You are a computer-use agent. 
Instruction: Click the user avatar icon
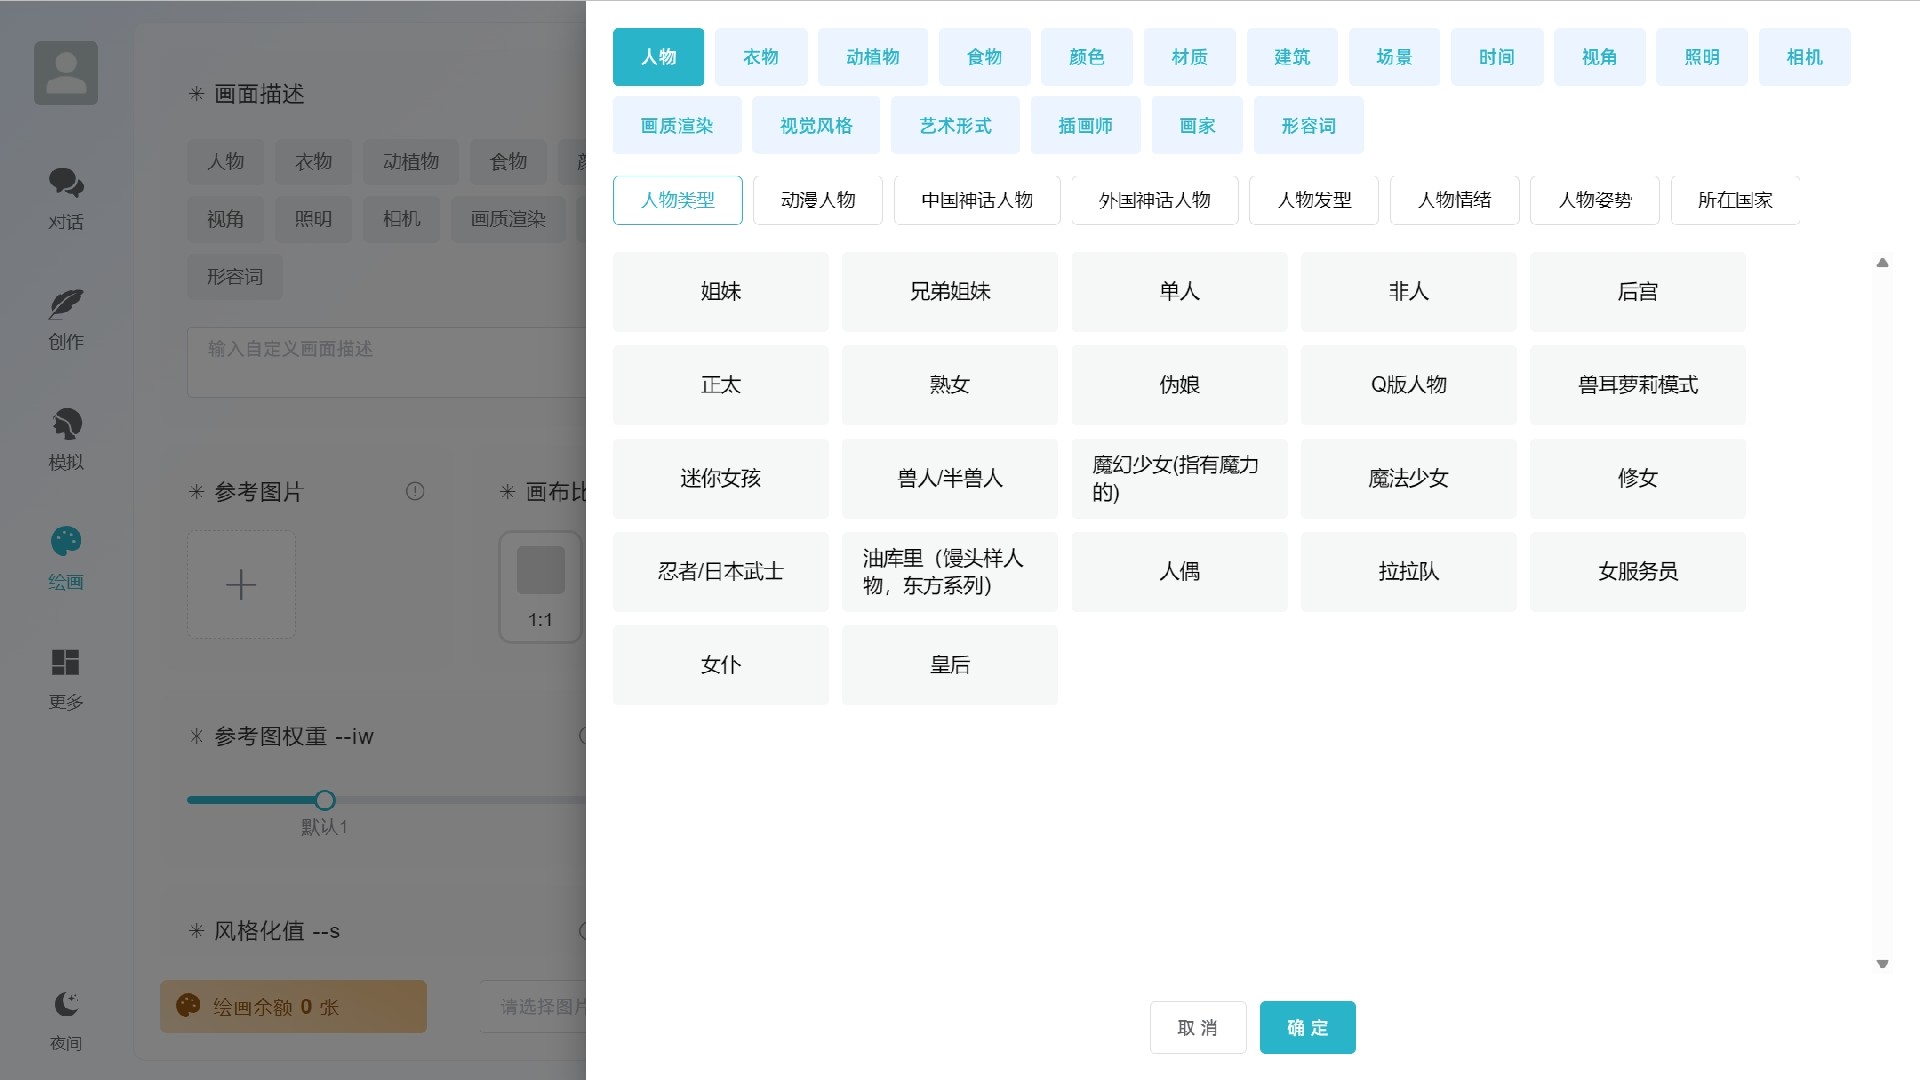tap(66, 73)
